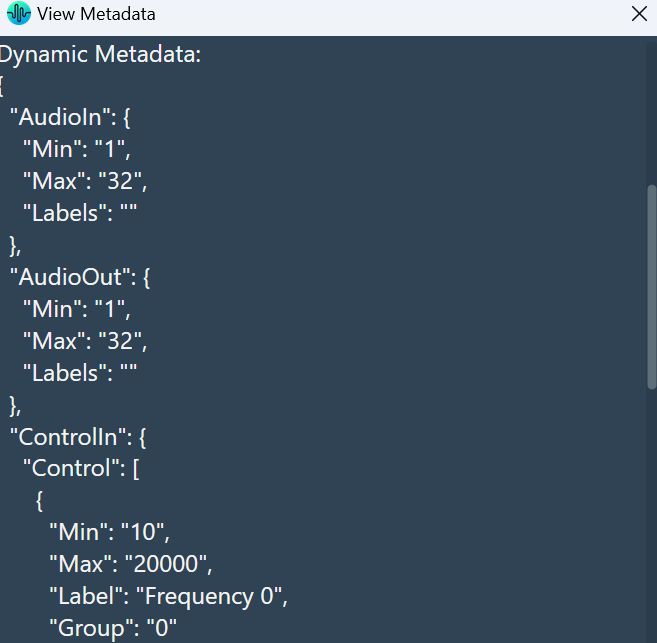Click the AudioIn "Max": "32" line
The width and height of the screenshot is (657, 643).
pyautogui.click(x=85, y=181)
